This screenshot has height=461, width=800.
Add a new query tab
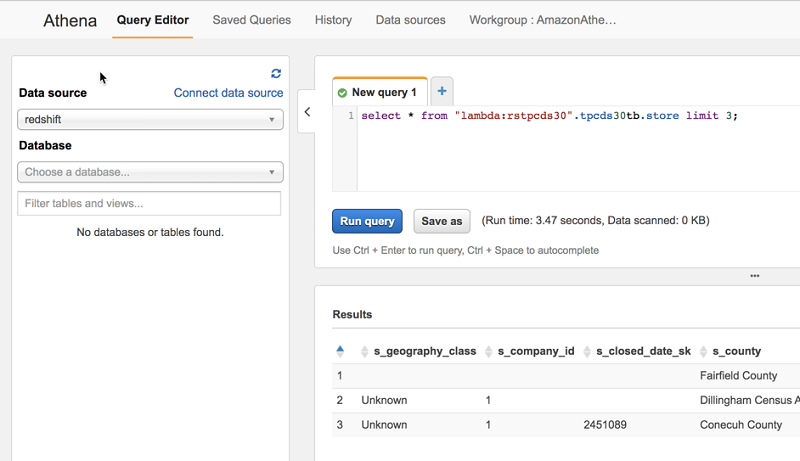click(442, 91)
